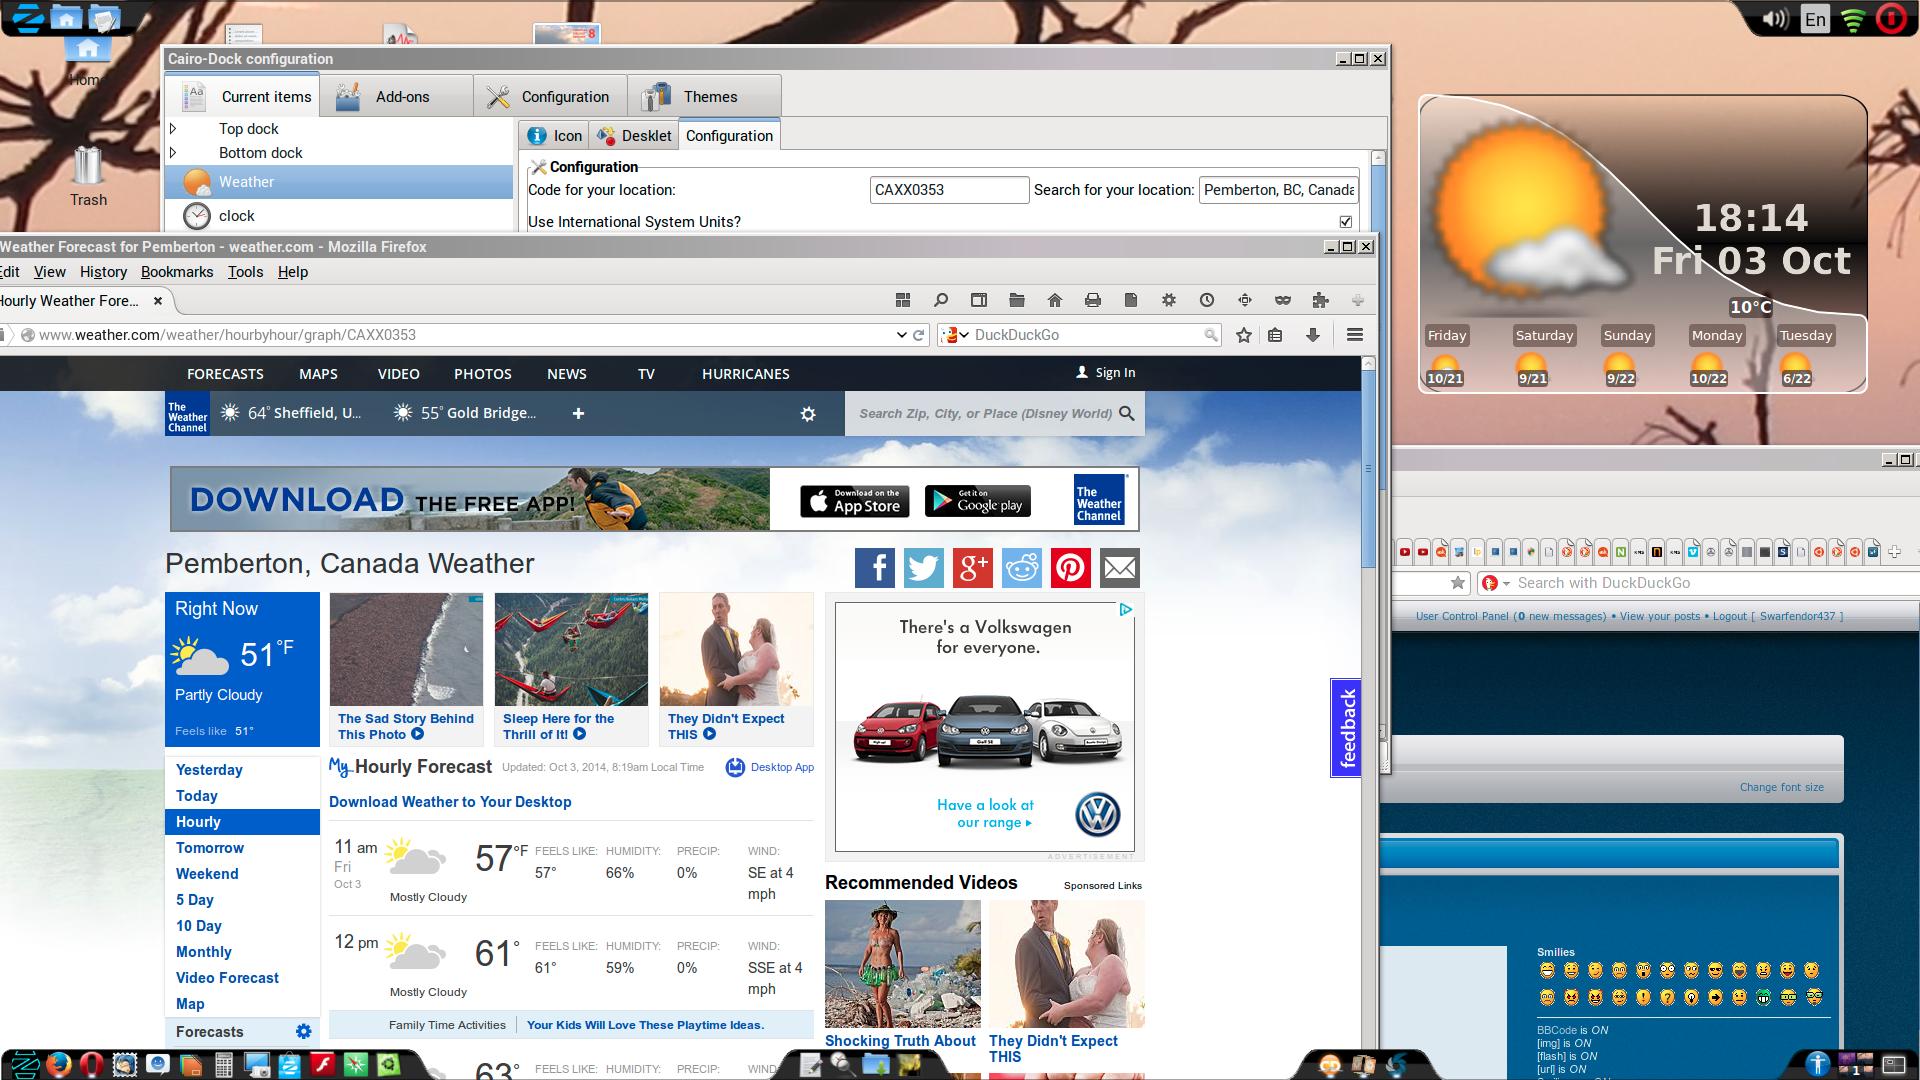Open the DuckDuckGo search engine dropdown

click(956, 335)
